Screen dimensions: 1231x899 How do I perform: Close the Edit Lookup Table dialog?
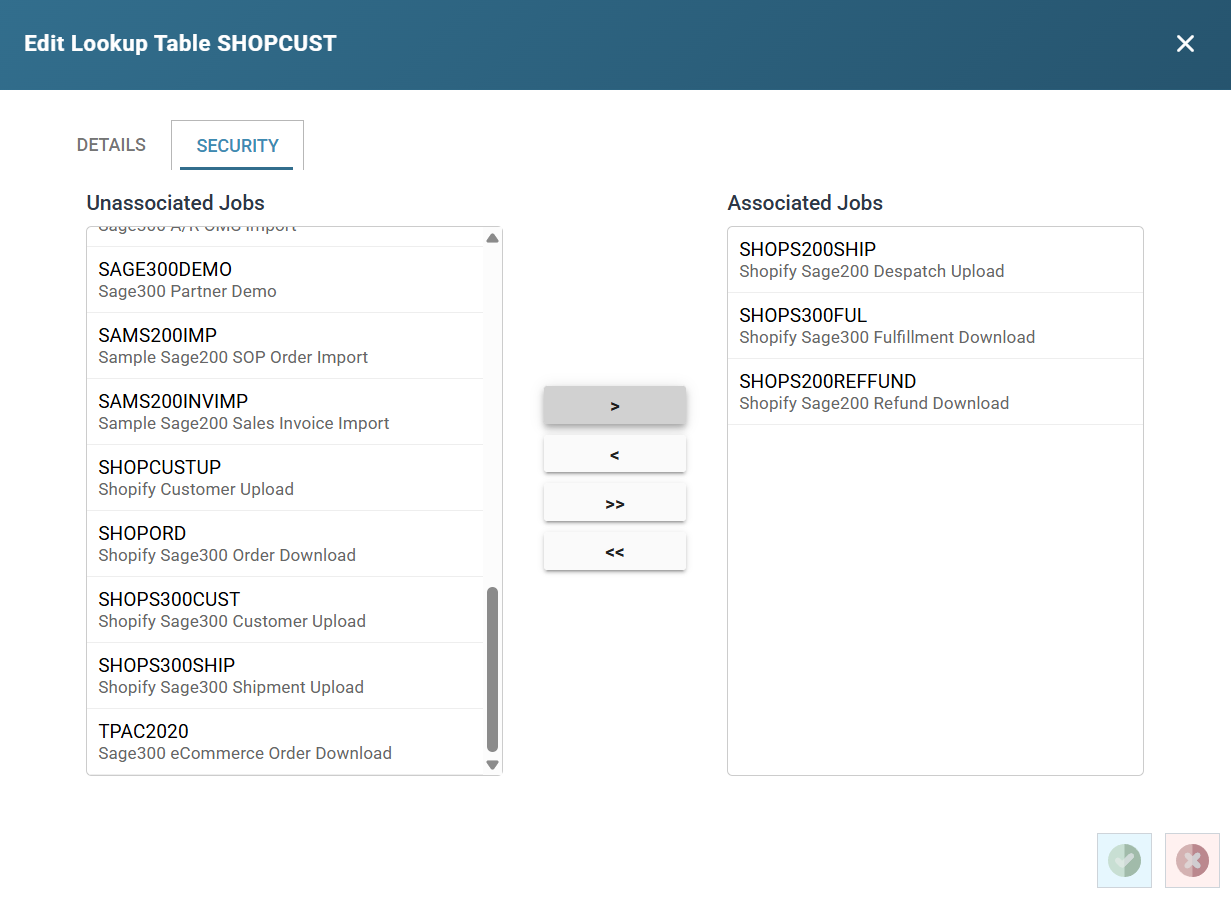1185,44
